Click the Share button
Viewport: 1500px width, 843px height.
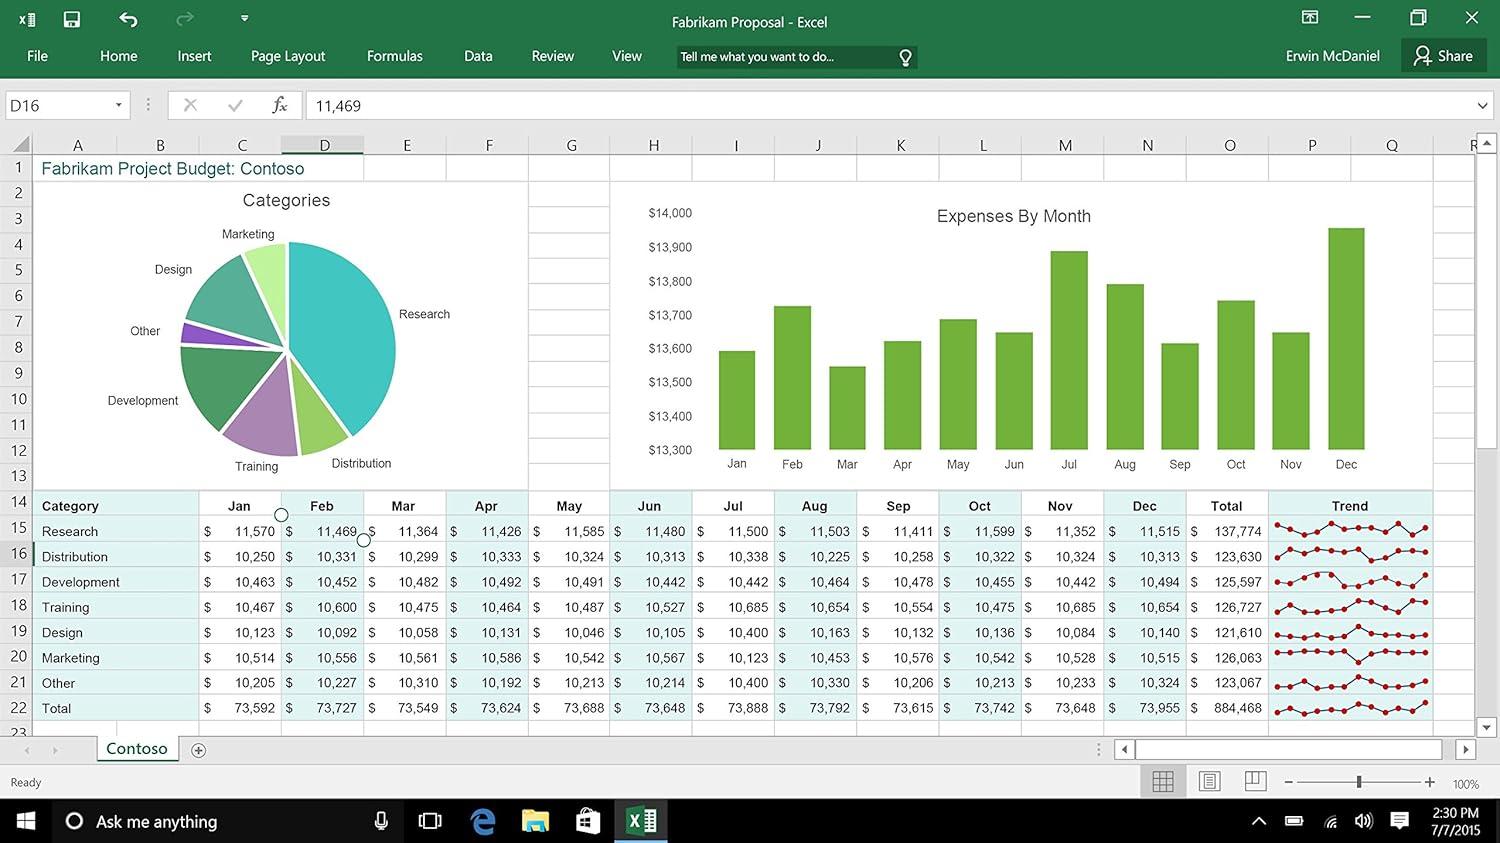click(x=1442, y=56)
